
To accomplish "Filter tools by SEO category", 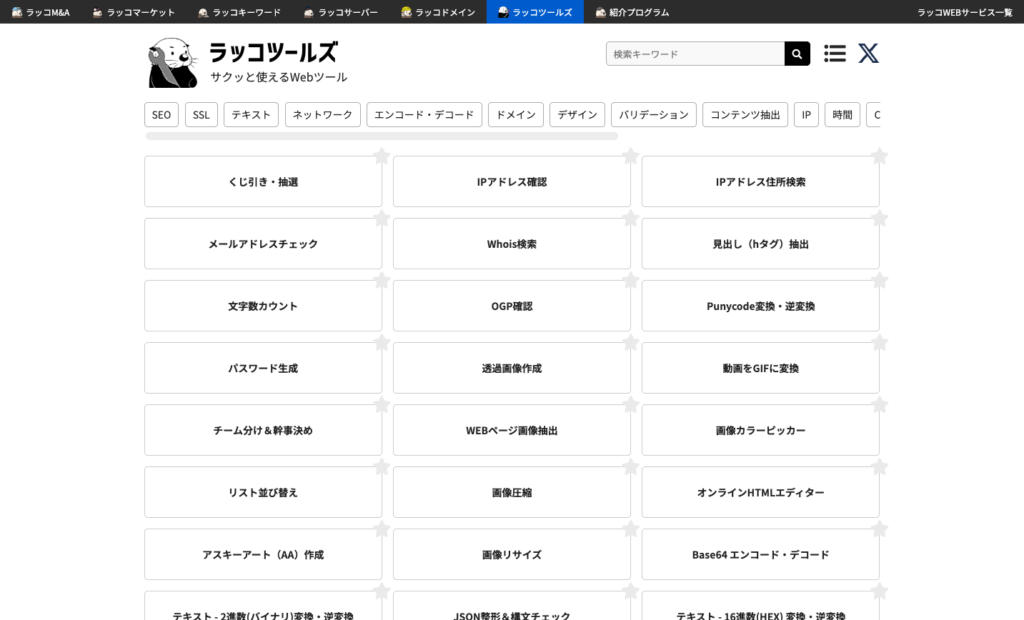I will (161, 114).
